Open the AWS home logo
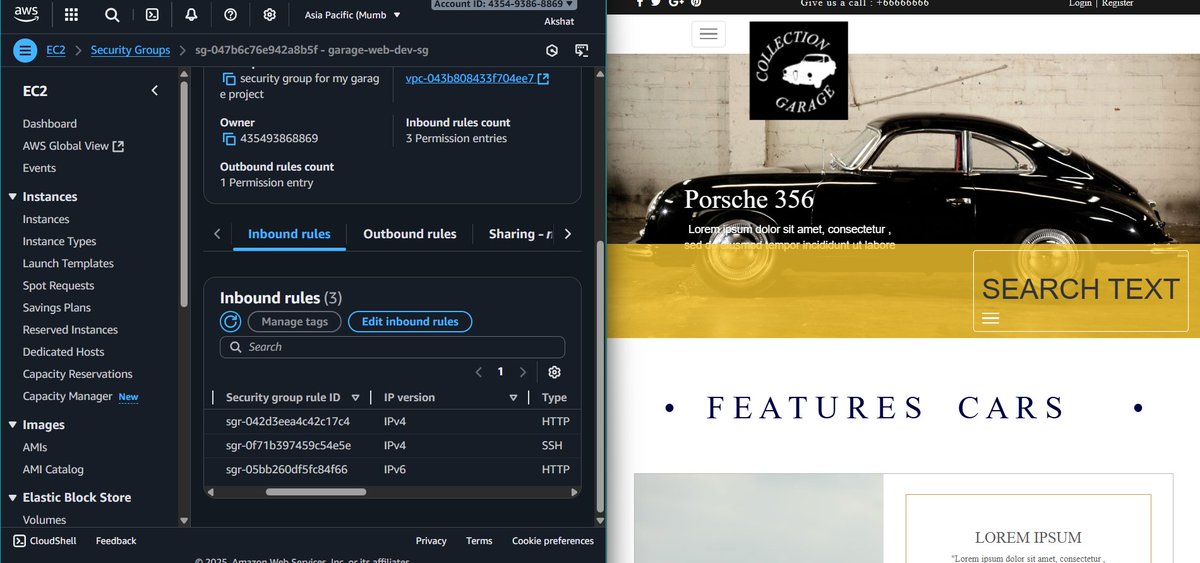 coord(26,14)
